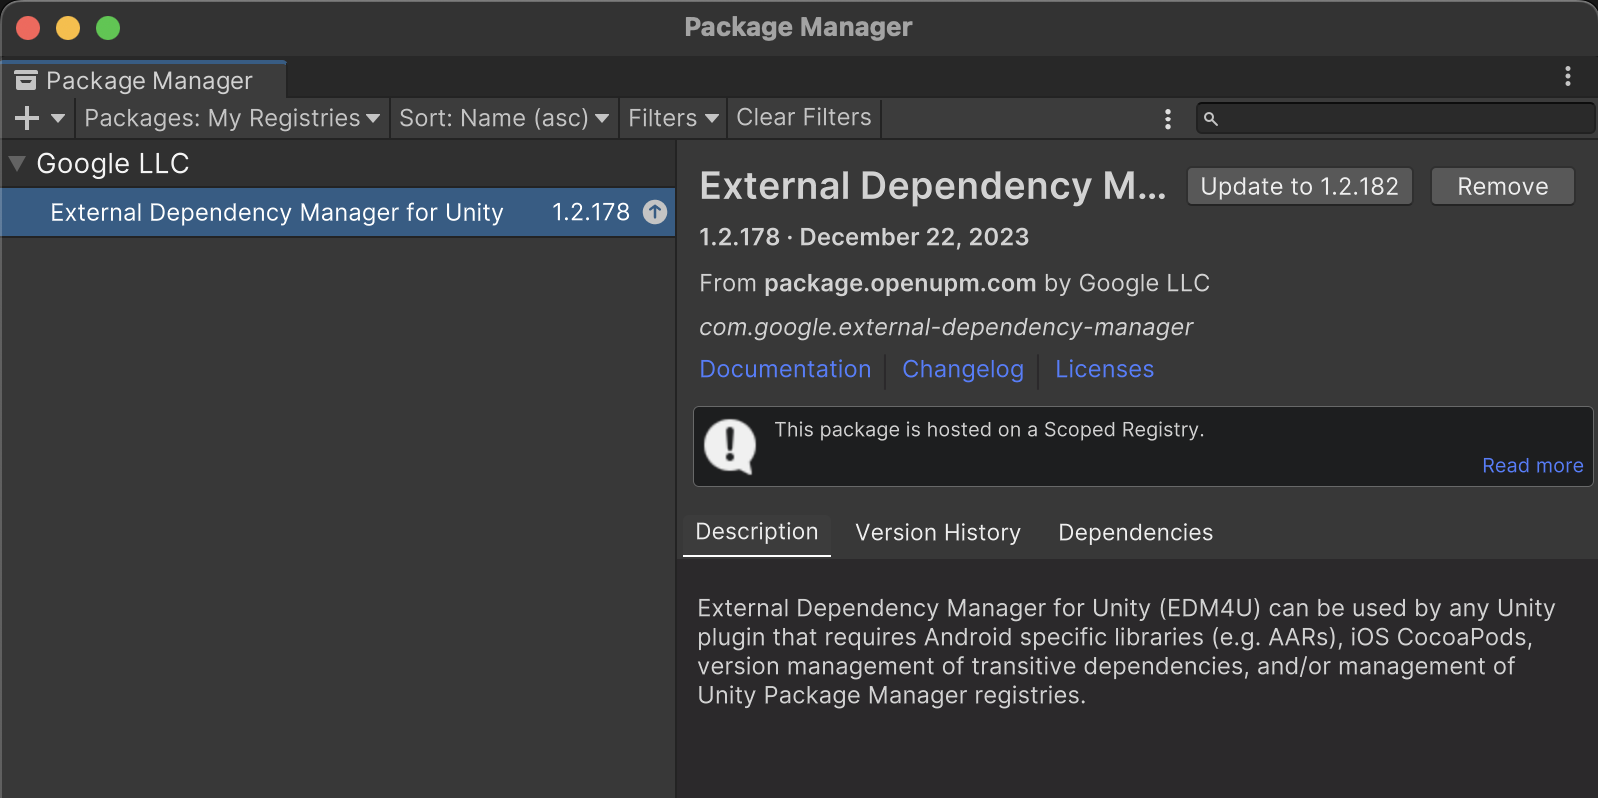The height and width of the screenshot is (798, 1598).
Task: Click the red close window button
Action: 28,28
